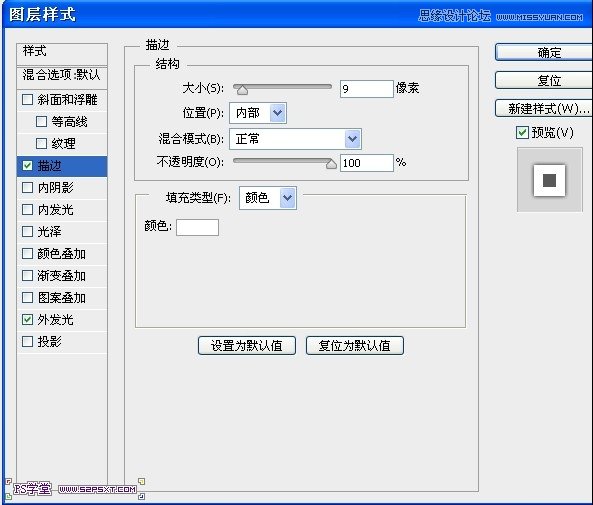
Task: Select the 外发光 style label
Action: coord(56,320)
